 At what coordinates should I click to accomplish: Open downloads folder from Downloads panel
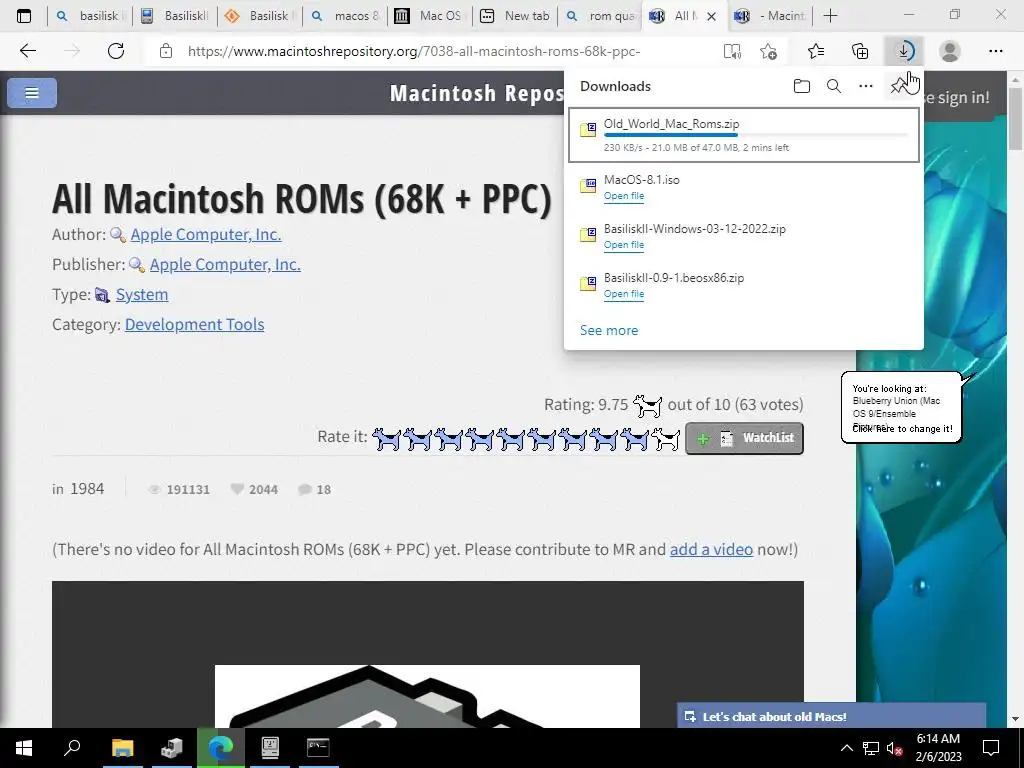tap(801, 86)
